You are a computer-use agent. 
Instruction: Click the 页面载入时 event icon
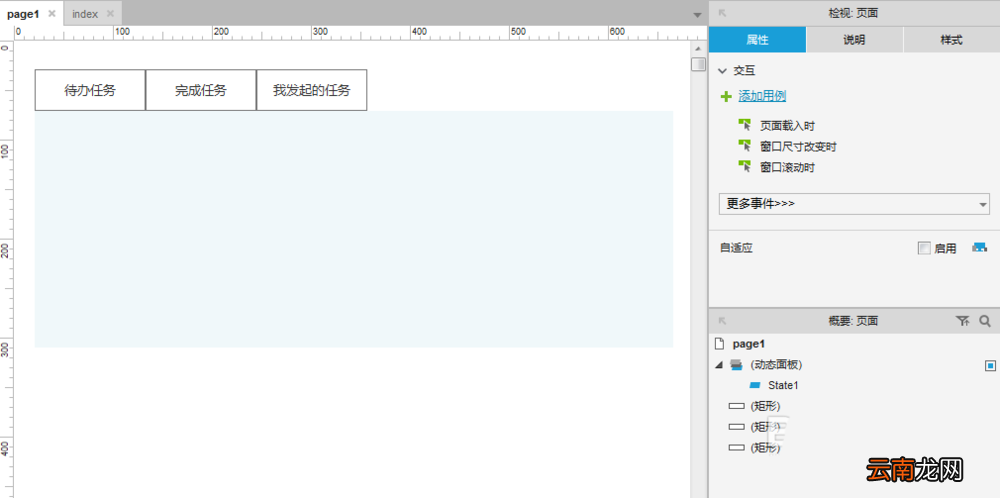click(744, 125)
